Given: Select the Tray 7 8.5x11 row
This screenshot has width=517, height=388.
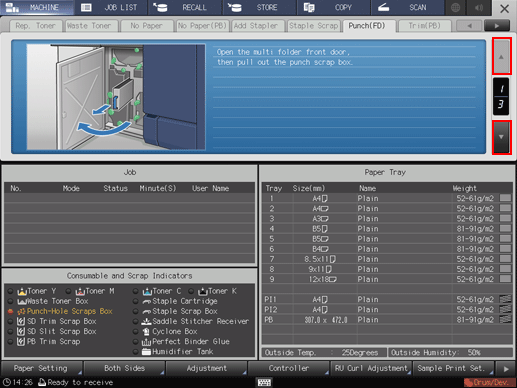Looking at the screenshot, I should [388, 259].
